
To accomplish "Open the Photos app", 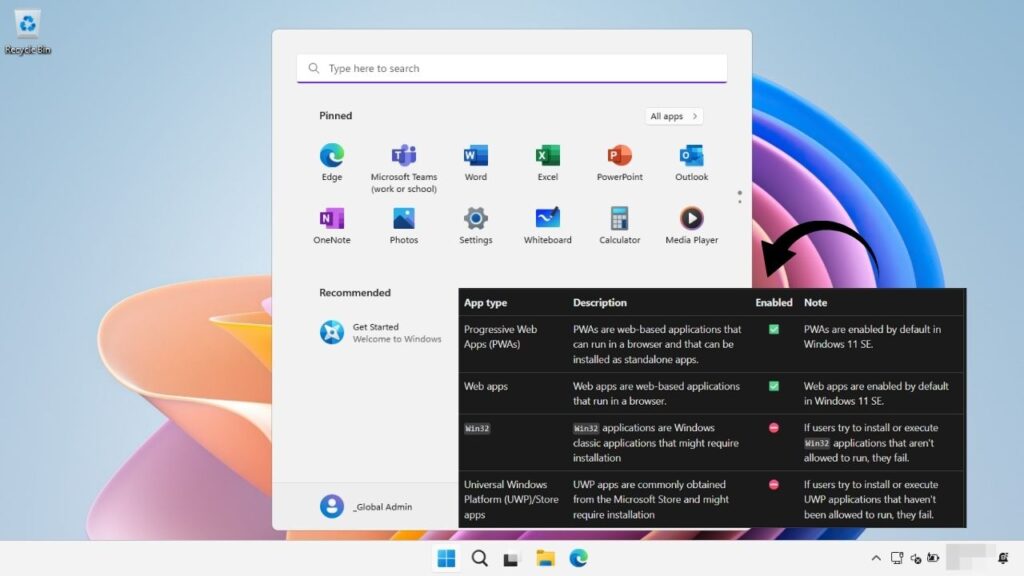I will tap(404, 225).
